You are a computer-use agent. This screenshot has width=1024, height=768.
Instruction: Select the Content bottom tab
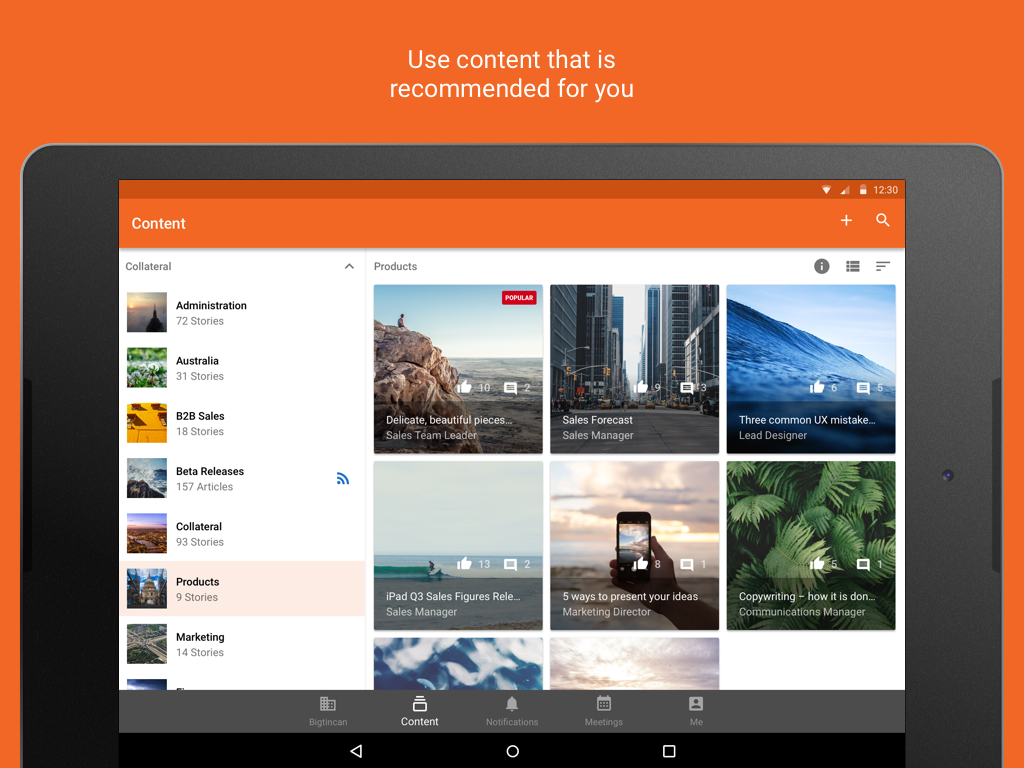coord(419,711)
